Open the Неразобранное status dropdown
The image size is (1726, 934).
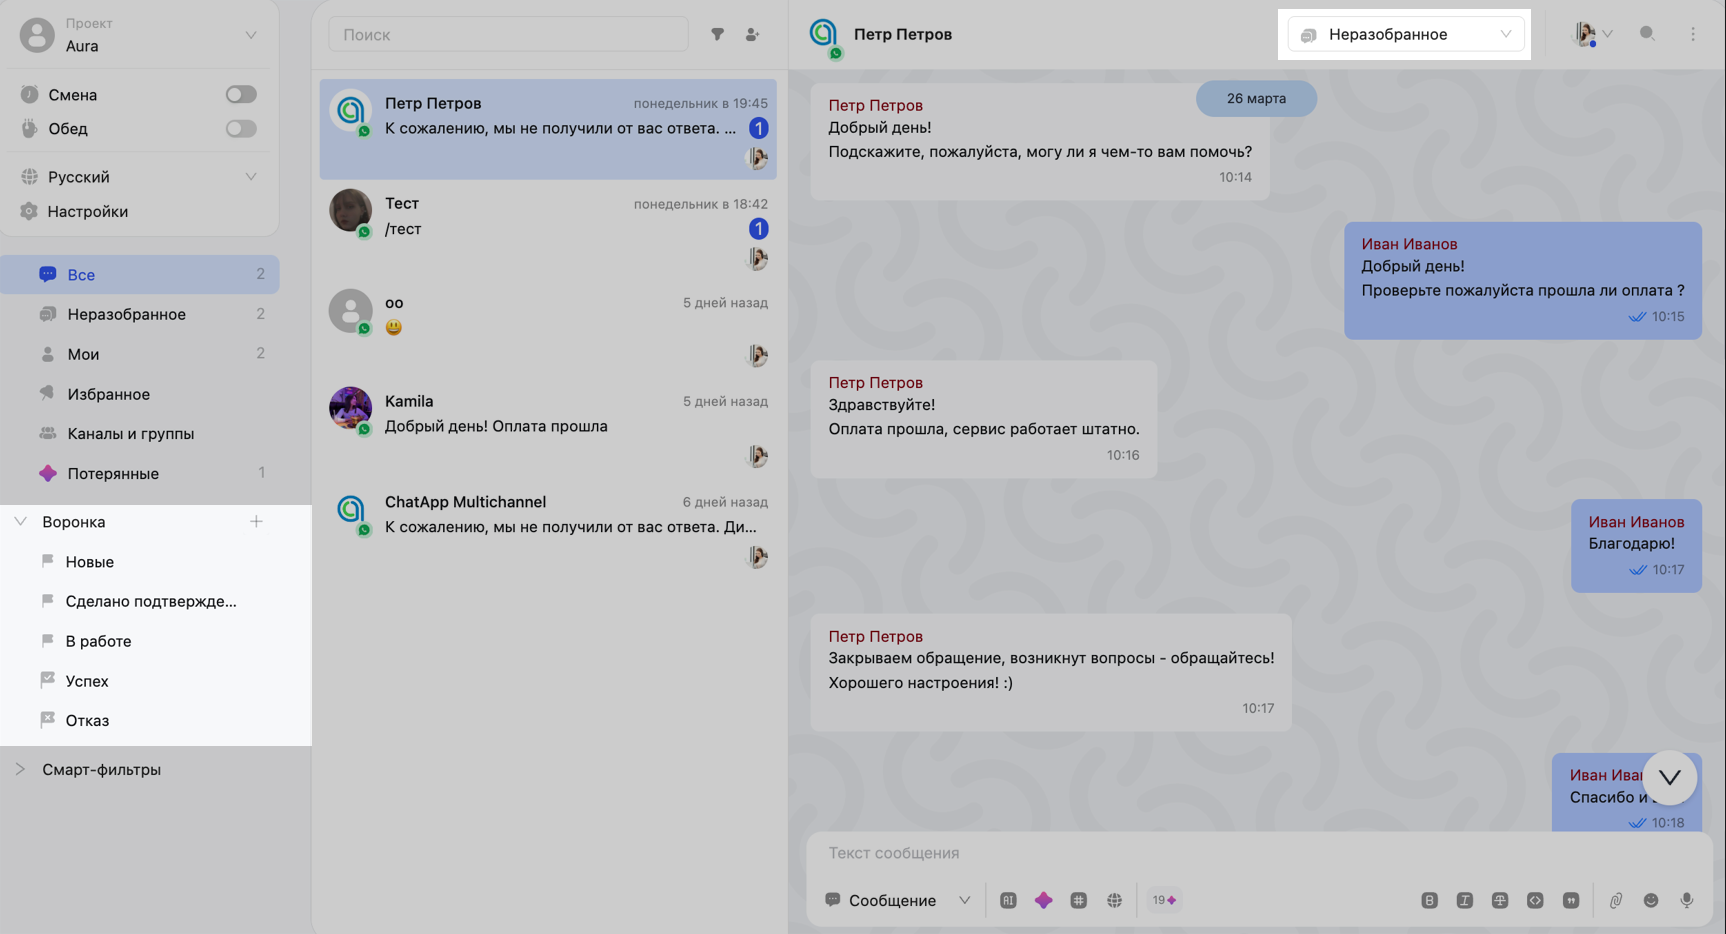click(1405, 34)
